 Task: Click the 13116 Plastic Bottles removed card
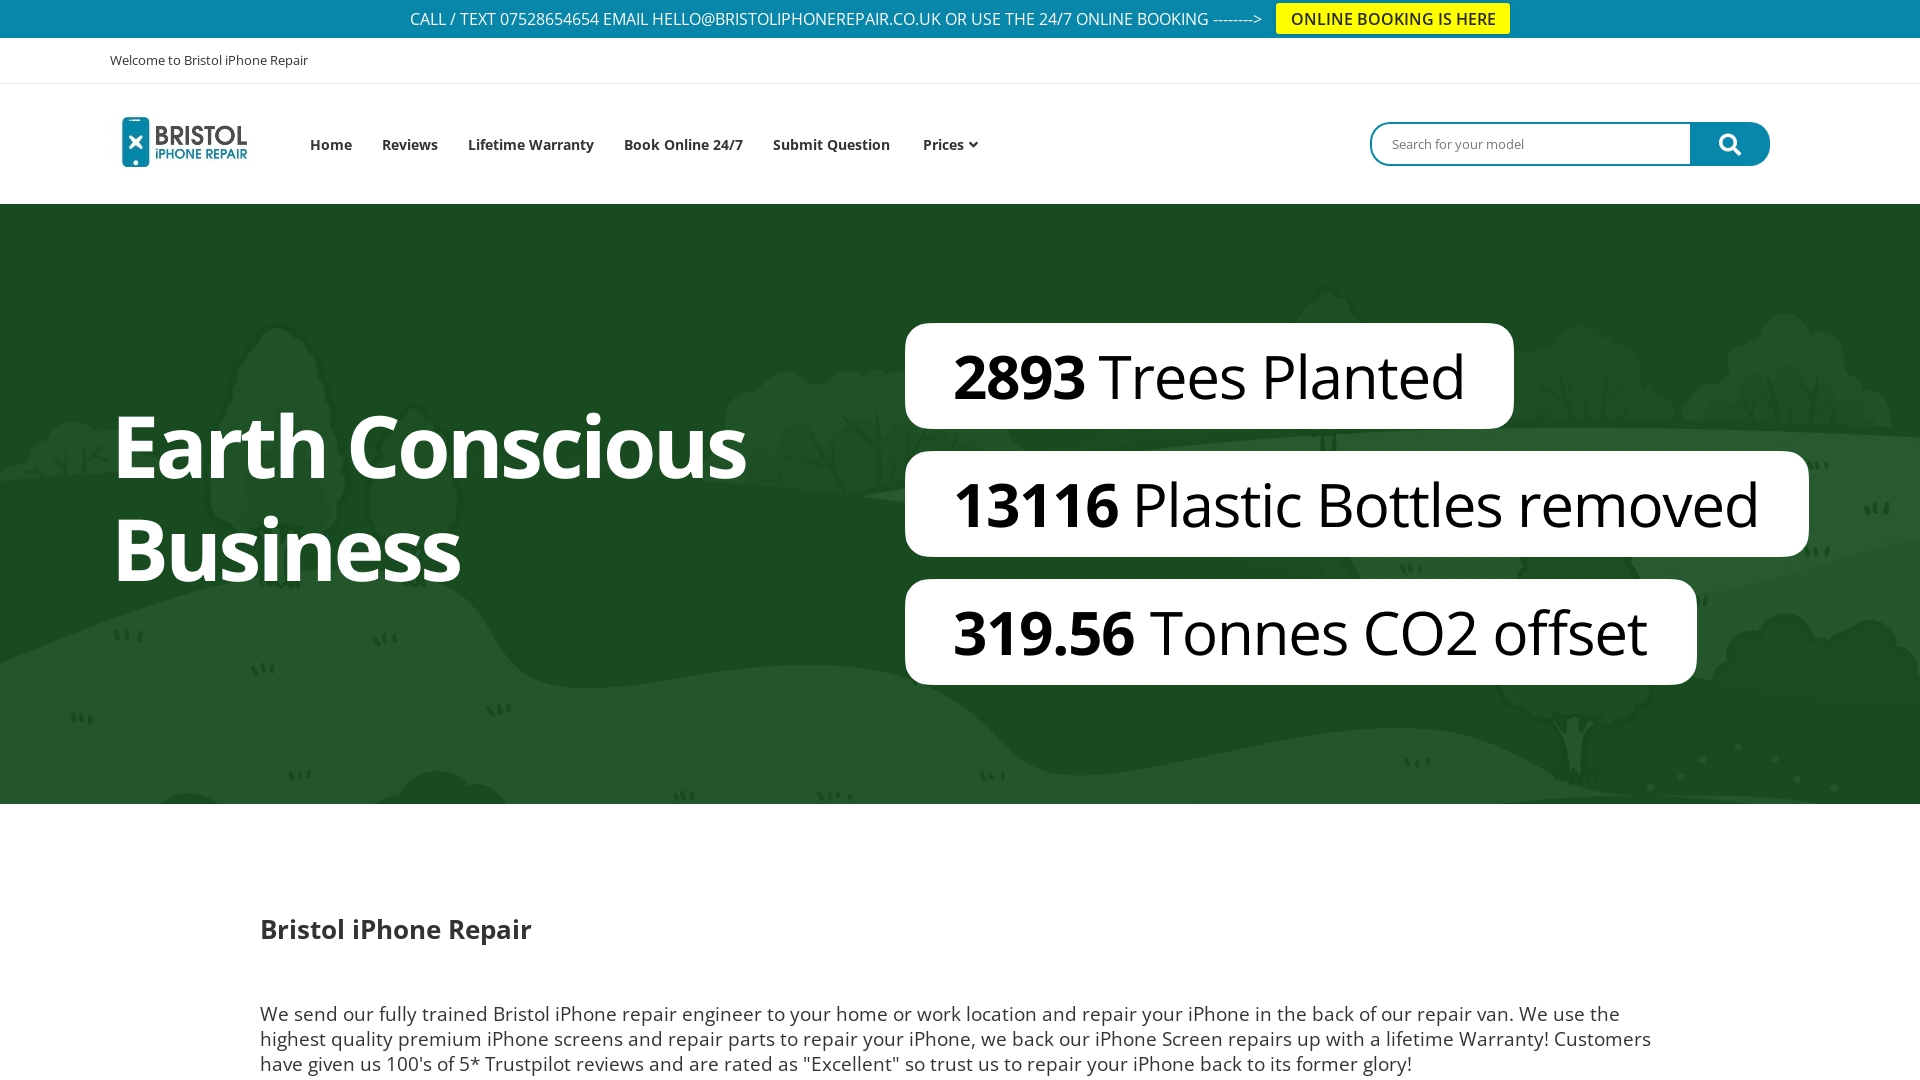tap(1355, 505)
